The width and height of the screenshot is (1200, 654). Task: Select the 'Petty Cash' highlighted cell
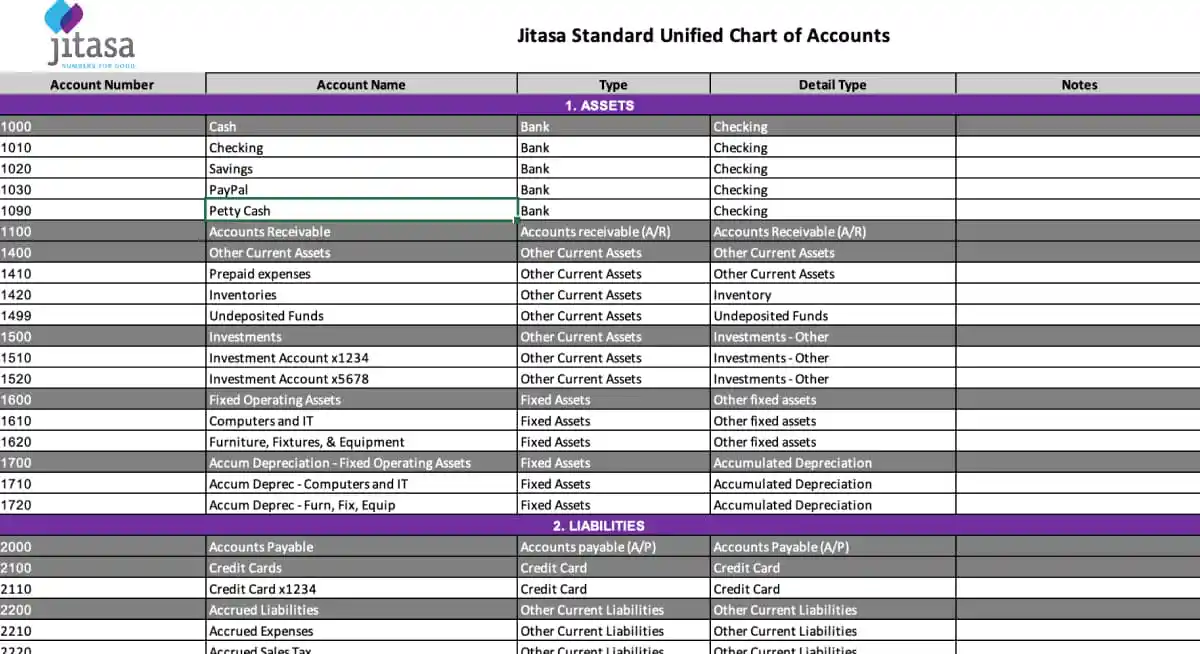(x=361, y=211)
